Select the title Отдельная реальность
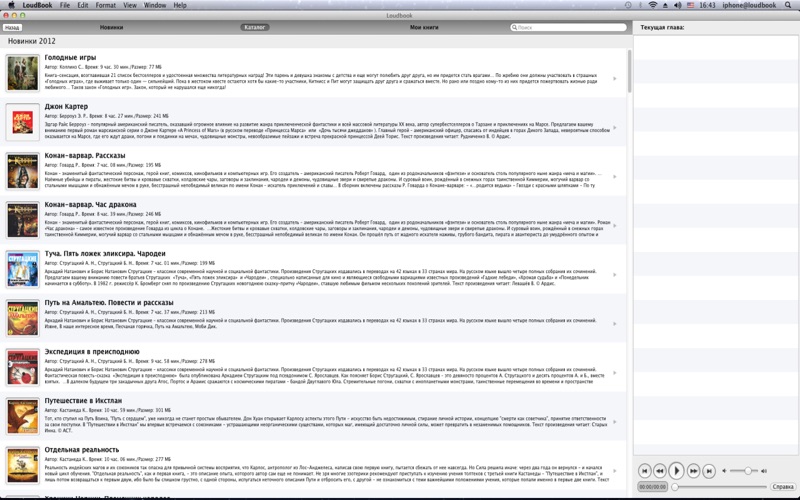This screenshot has height=500, width=800. 82,449
